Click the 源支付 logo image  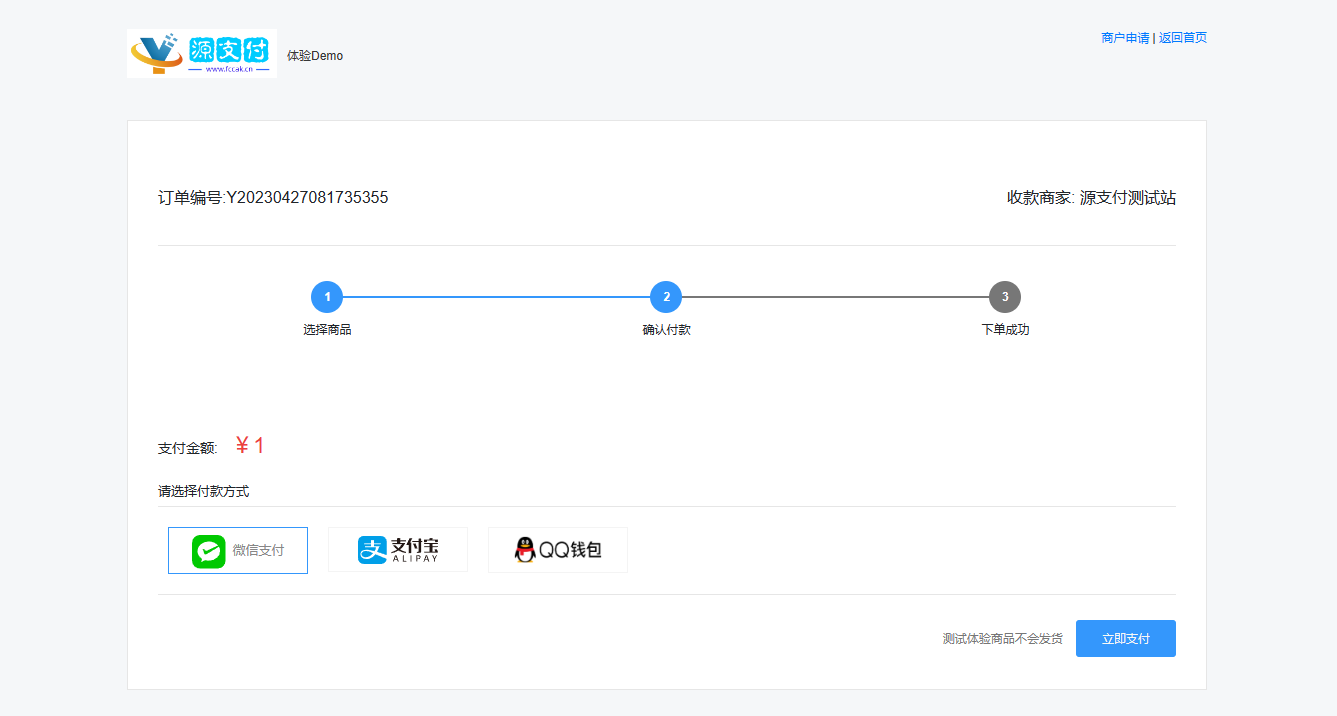pos(201,53)
